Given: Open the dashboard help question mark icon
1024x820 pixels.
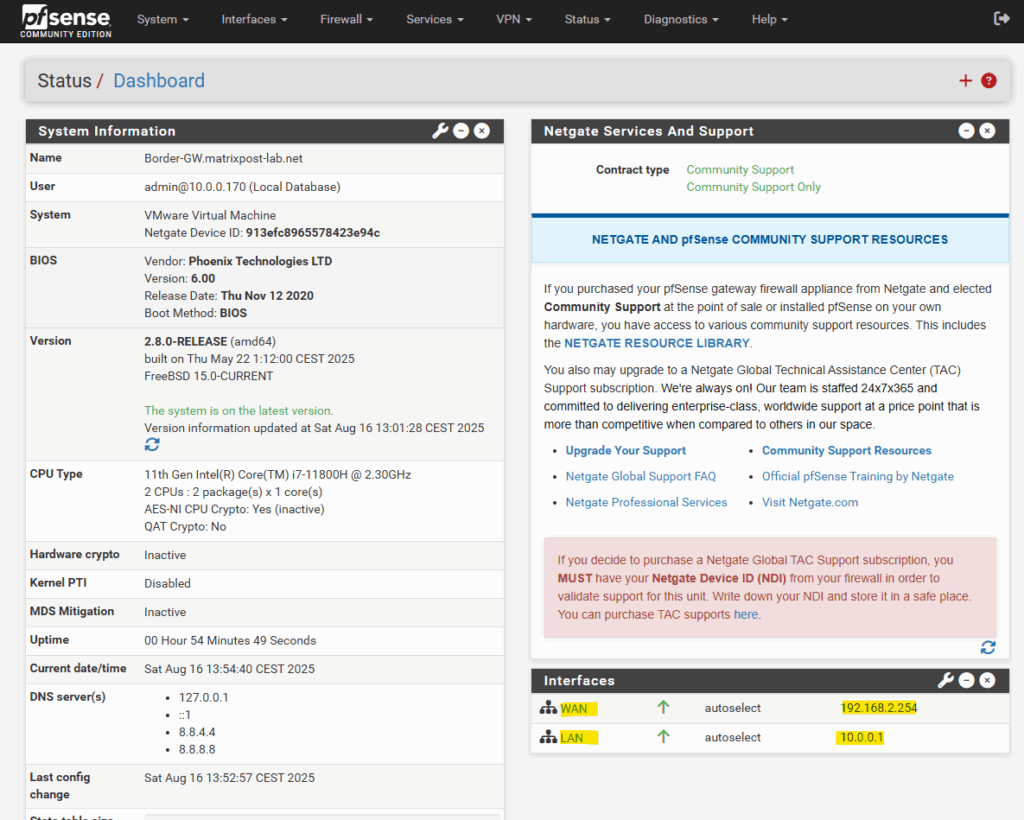Looking at the screenshot, I should click(989, 80).
